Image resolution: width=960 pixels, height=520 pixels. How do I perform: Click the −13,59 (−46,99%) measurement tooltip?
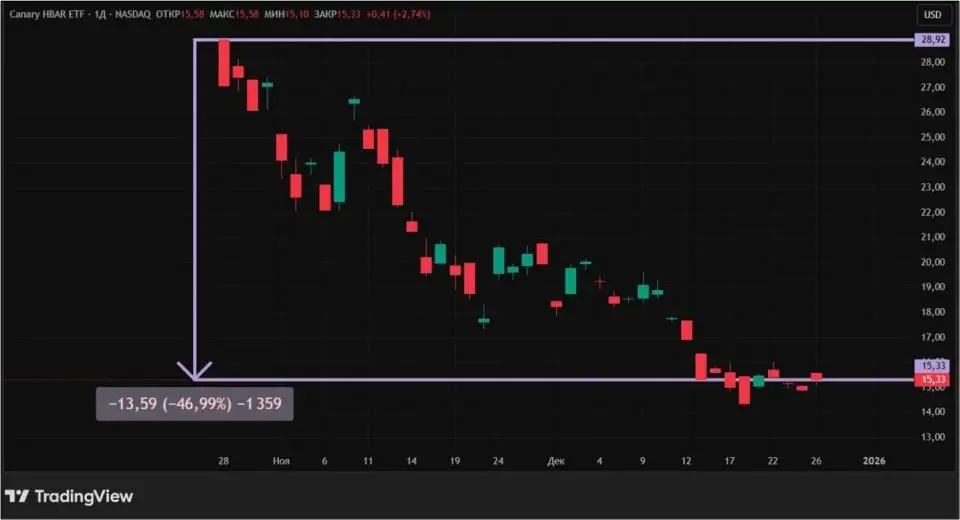pos(195,404)
